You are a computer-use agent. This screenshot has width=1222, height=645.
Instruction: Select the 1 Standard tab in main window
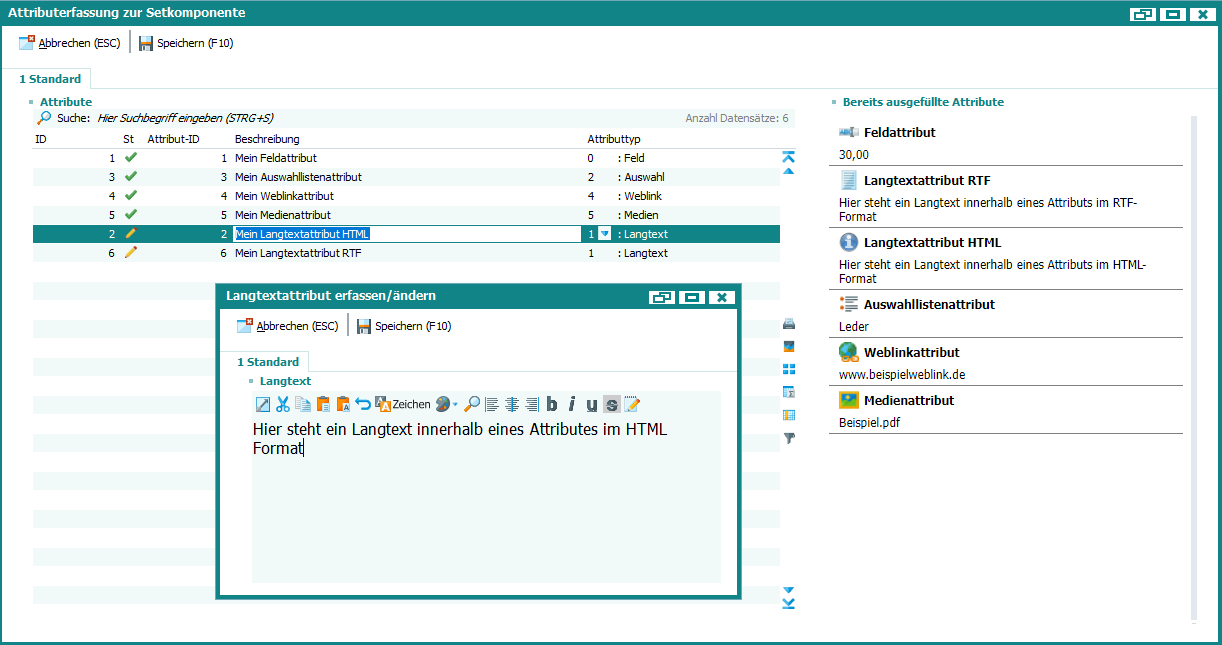click(50, 79)
